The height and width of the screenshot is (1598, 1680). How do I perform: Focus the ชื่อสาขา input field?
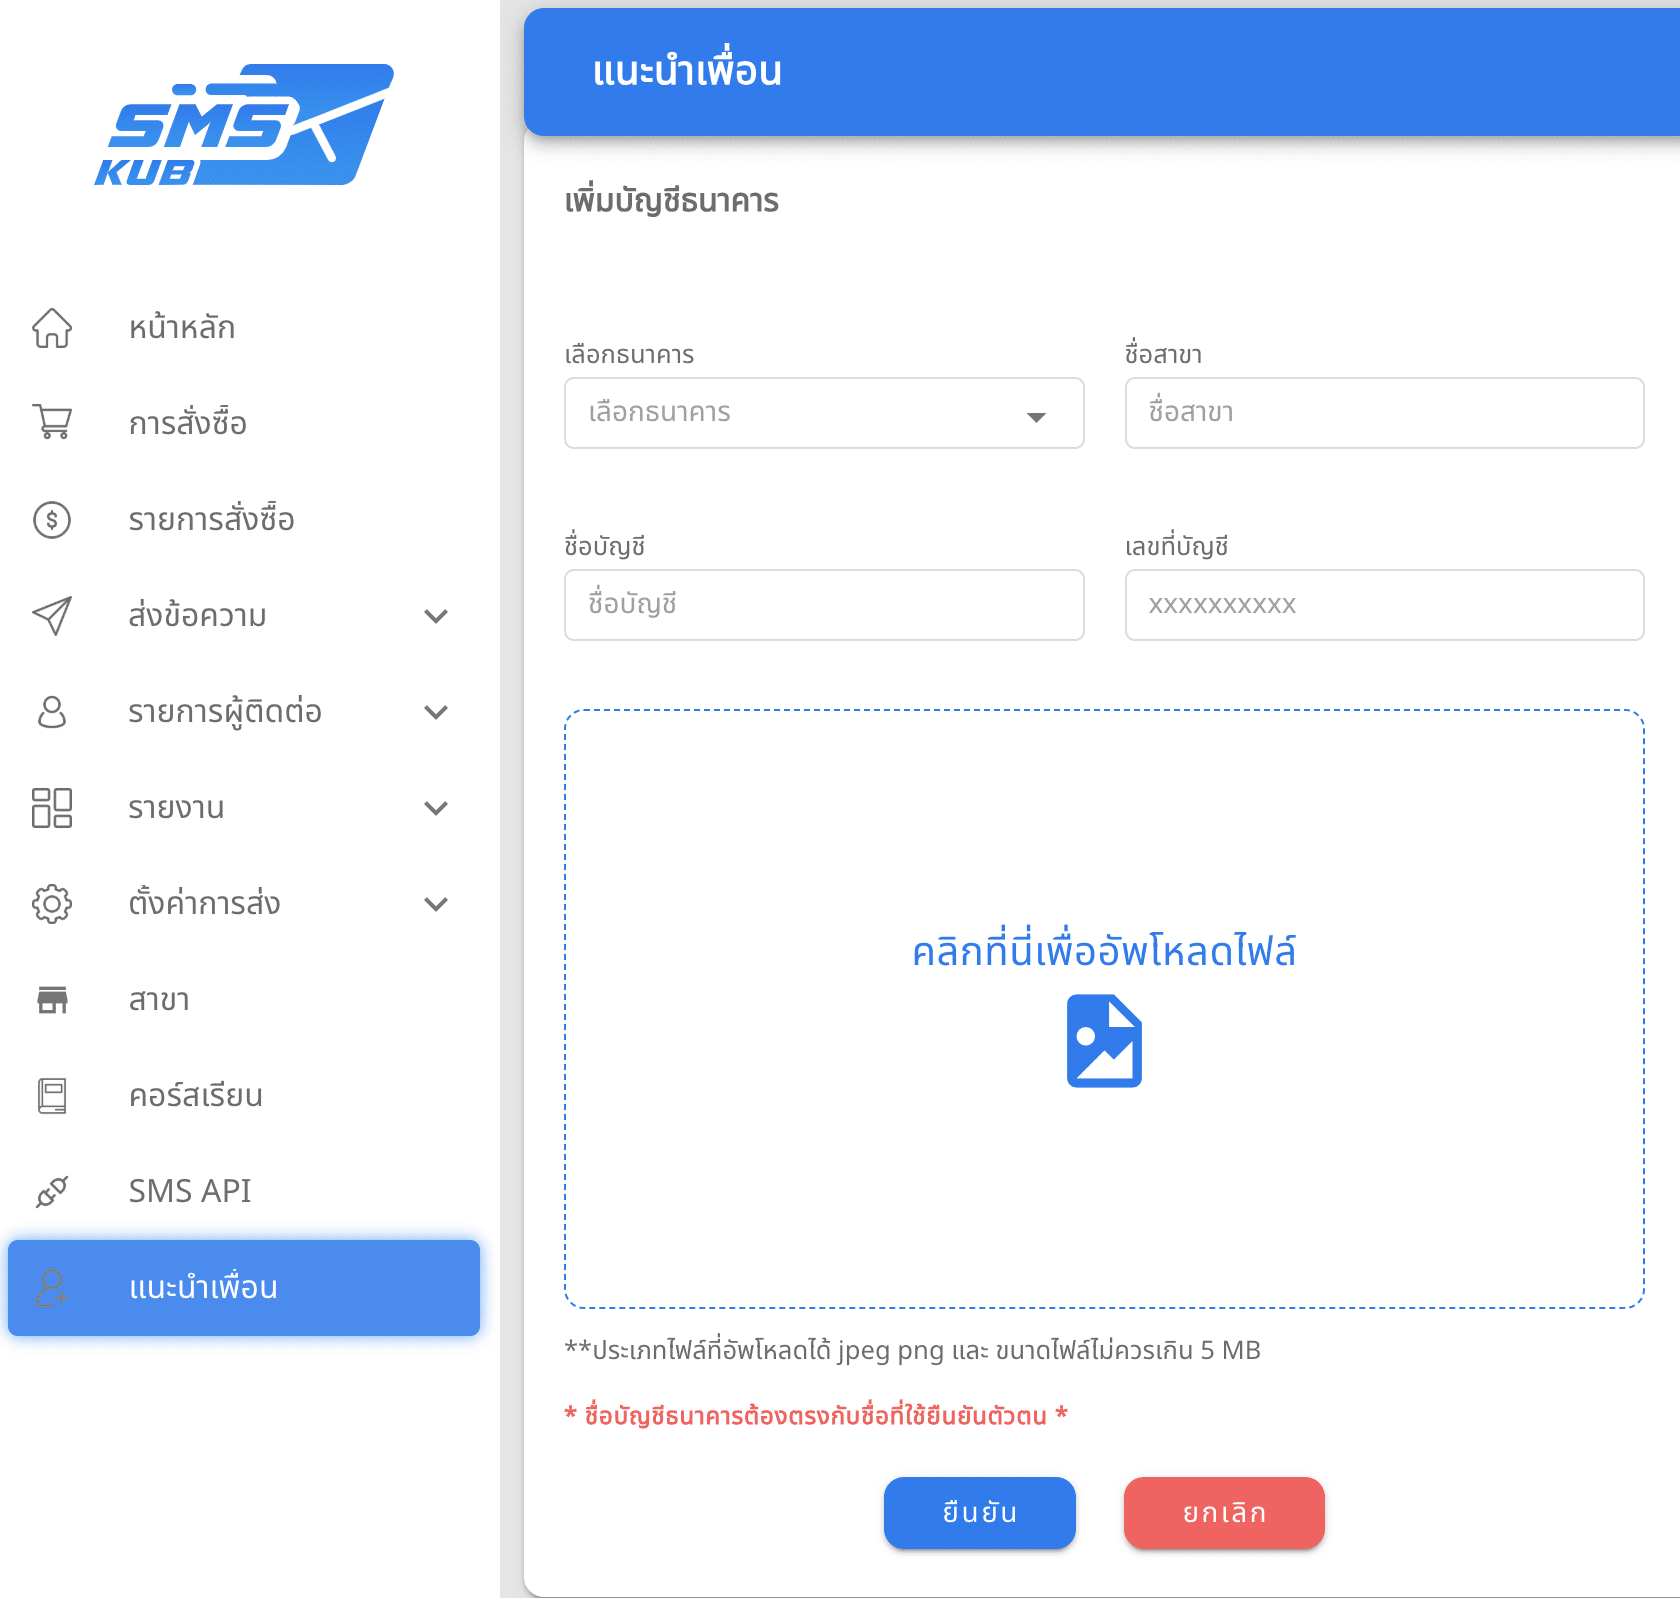(x=1384, y=413)
